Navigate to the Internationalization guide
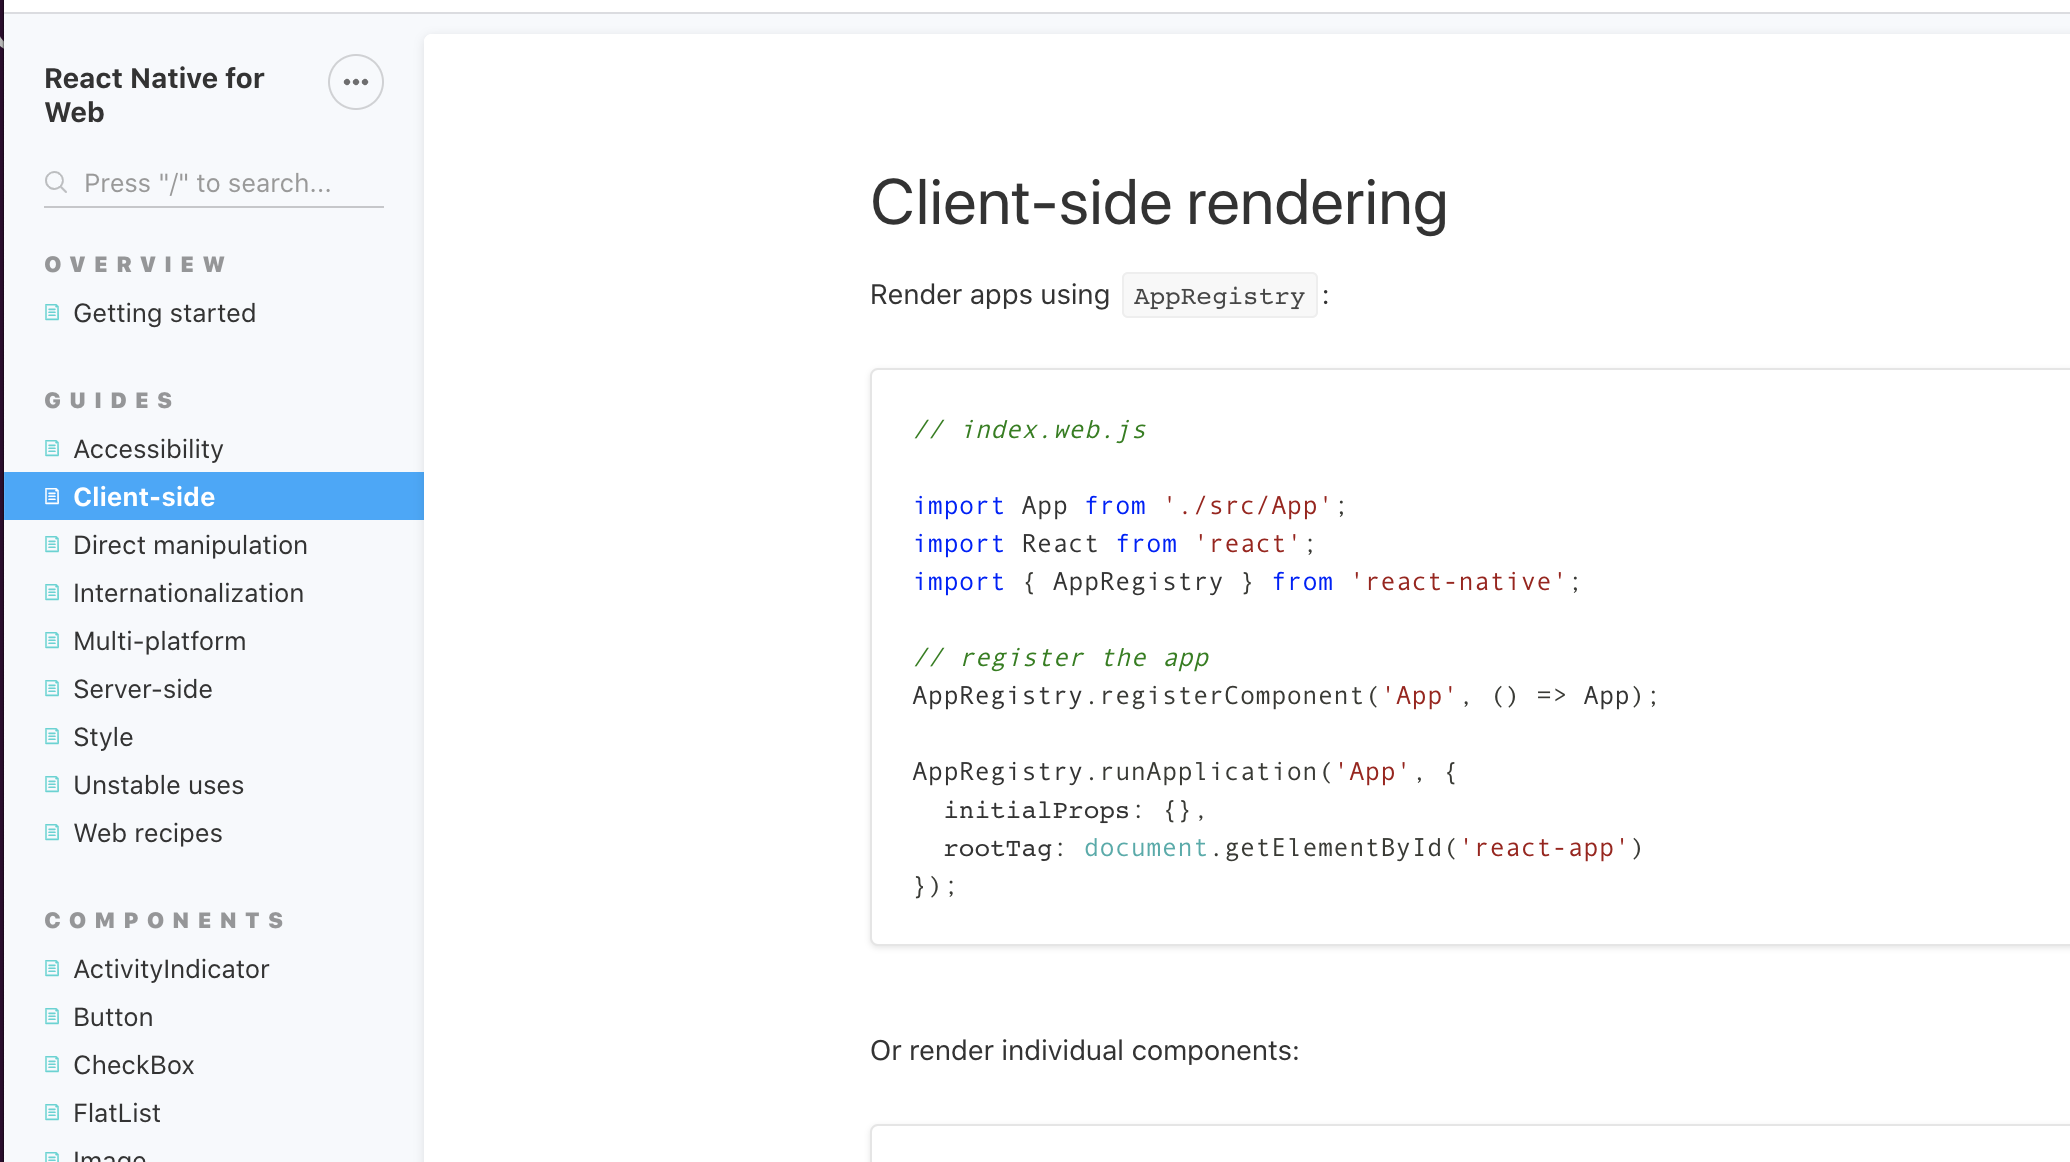This screenshot has height=1162, width=2070. pos(188,593)
